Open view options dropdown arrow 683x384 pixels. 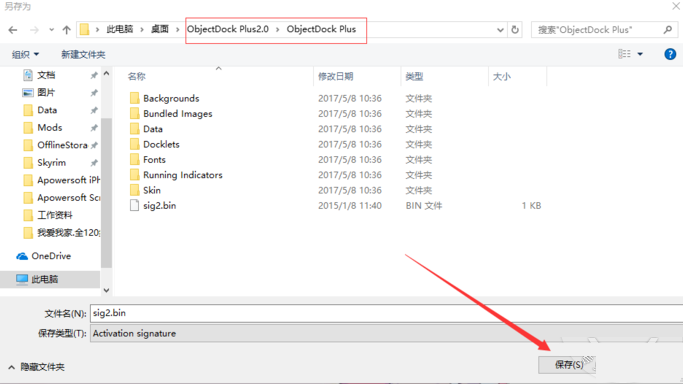(x=640, y=54)
